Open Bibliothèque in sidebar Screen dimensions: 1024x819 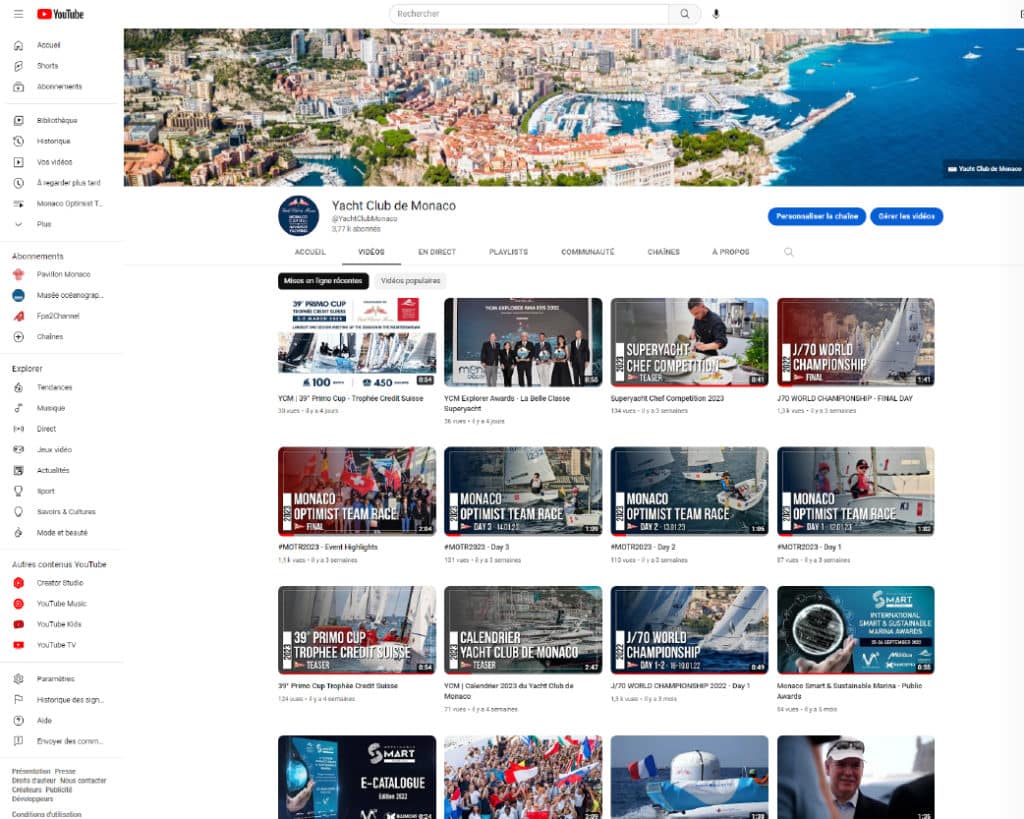57,120
